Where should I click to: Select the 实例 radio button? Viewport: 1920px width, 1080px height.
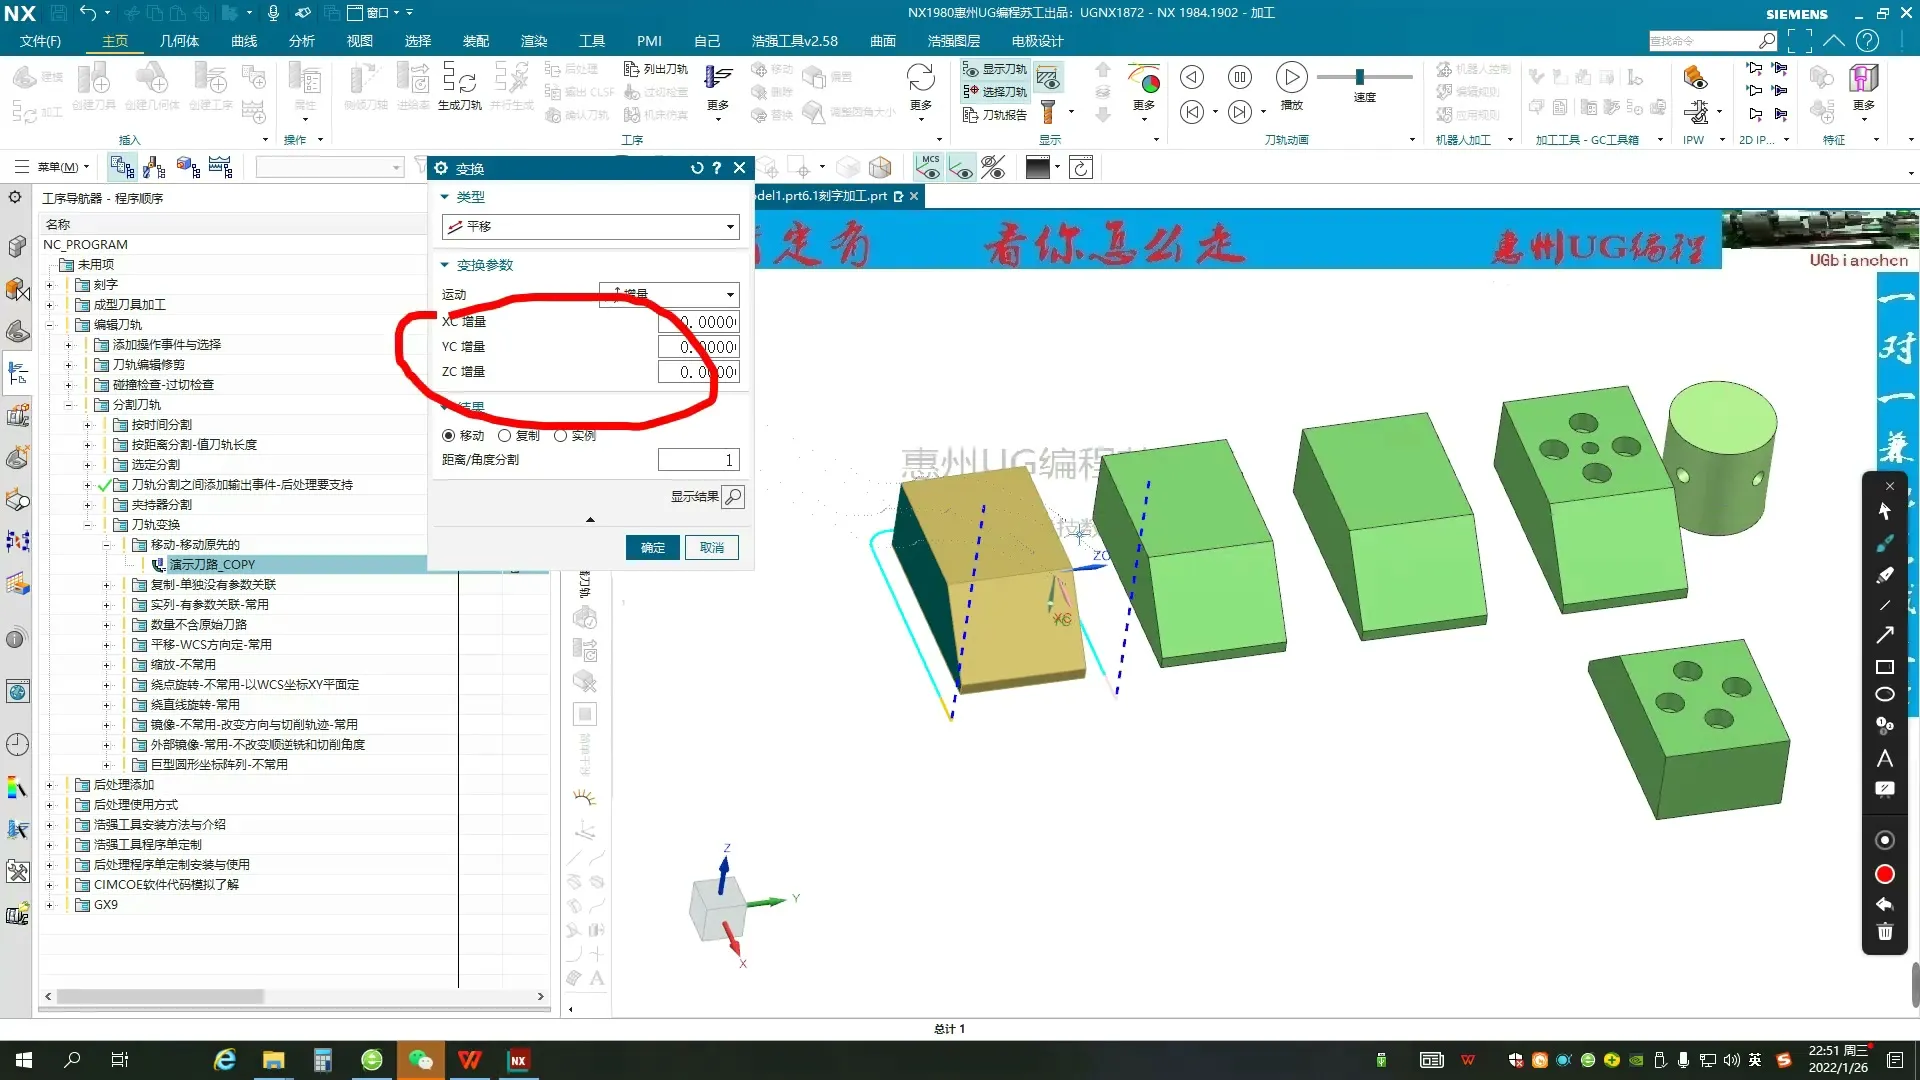click(x=561, y=436)
